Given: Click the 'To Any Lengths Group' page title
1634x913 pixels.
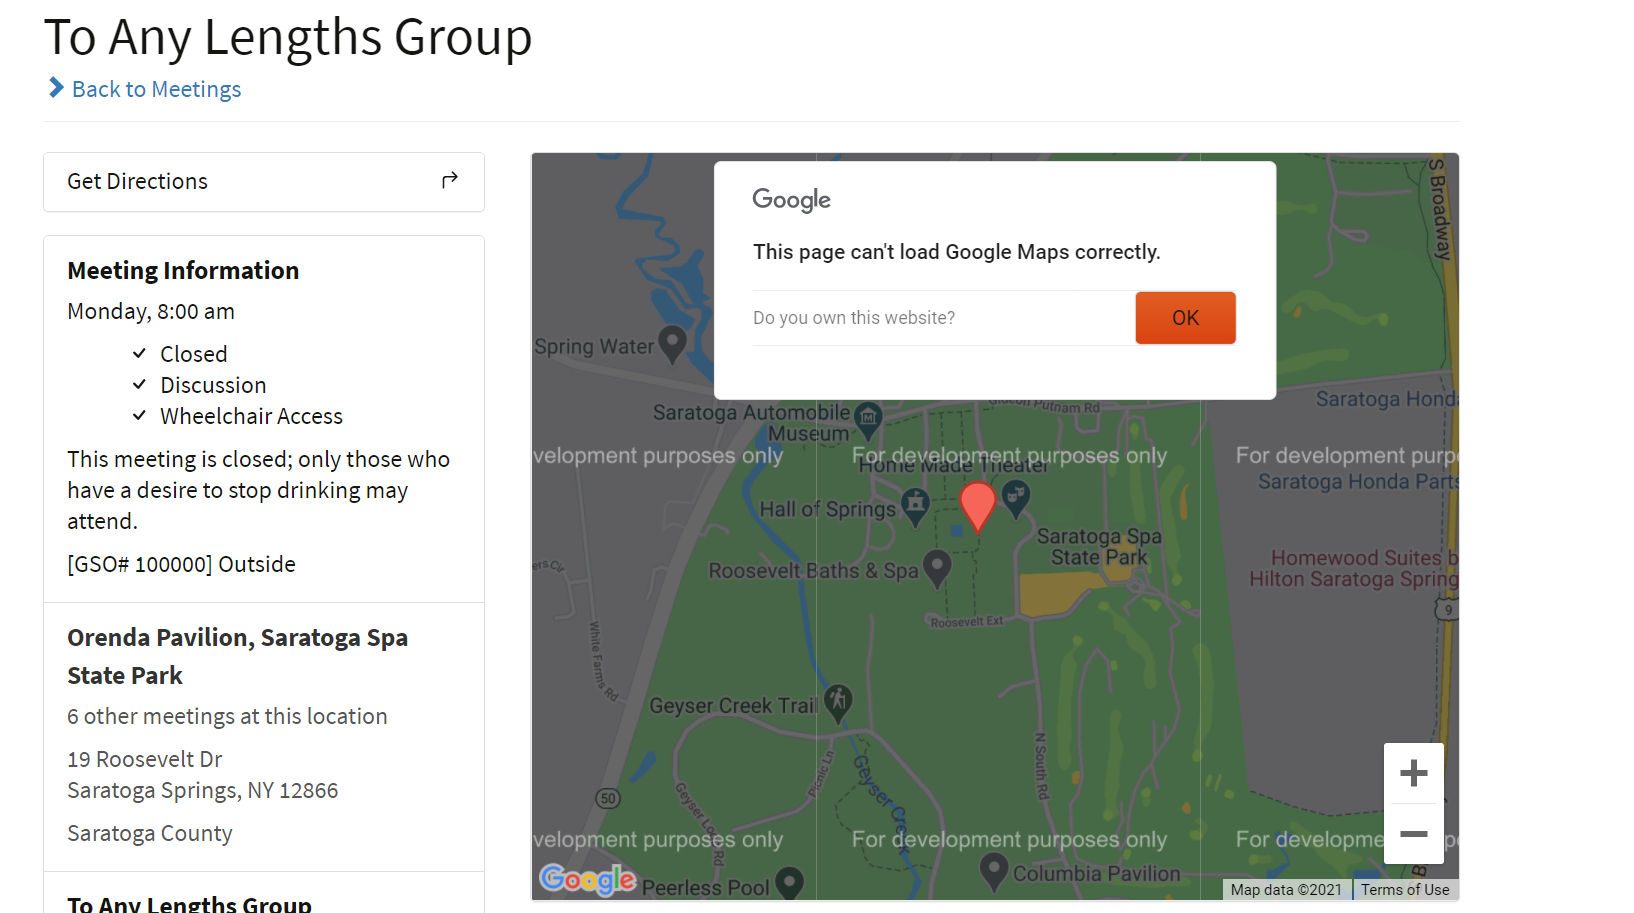Looking at the screenshot, I should (288, 37).
